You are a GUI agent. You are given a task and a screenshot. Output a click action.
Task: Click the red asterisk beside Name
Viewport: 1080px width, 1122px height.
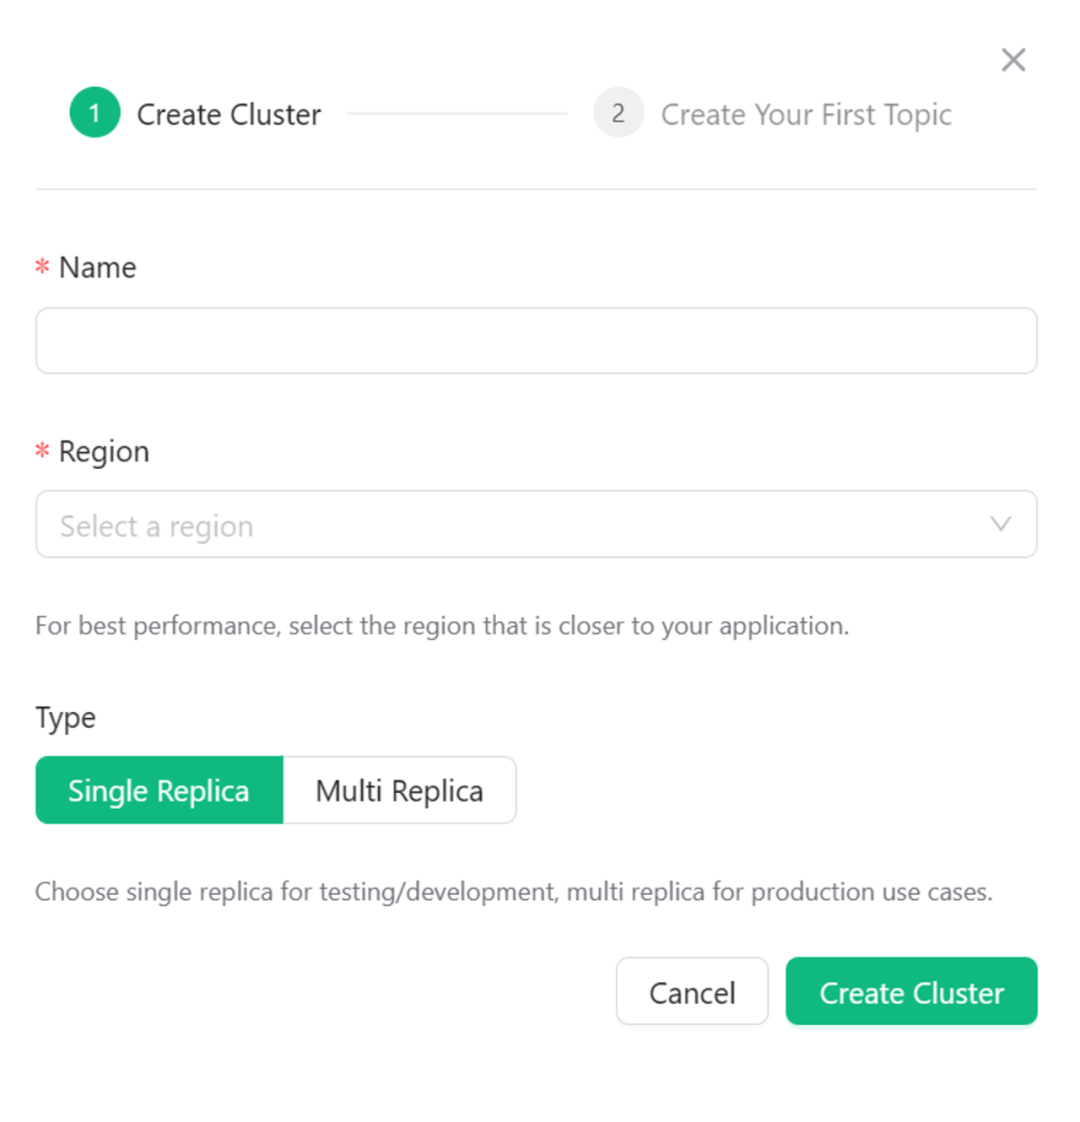(x=42, y=268)
